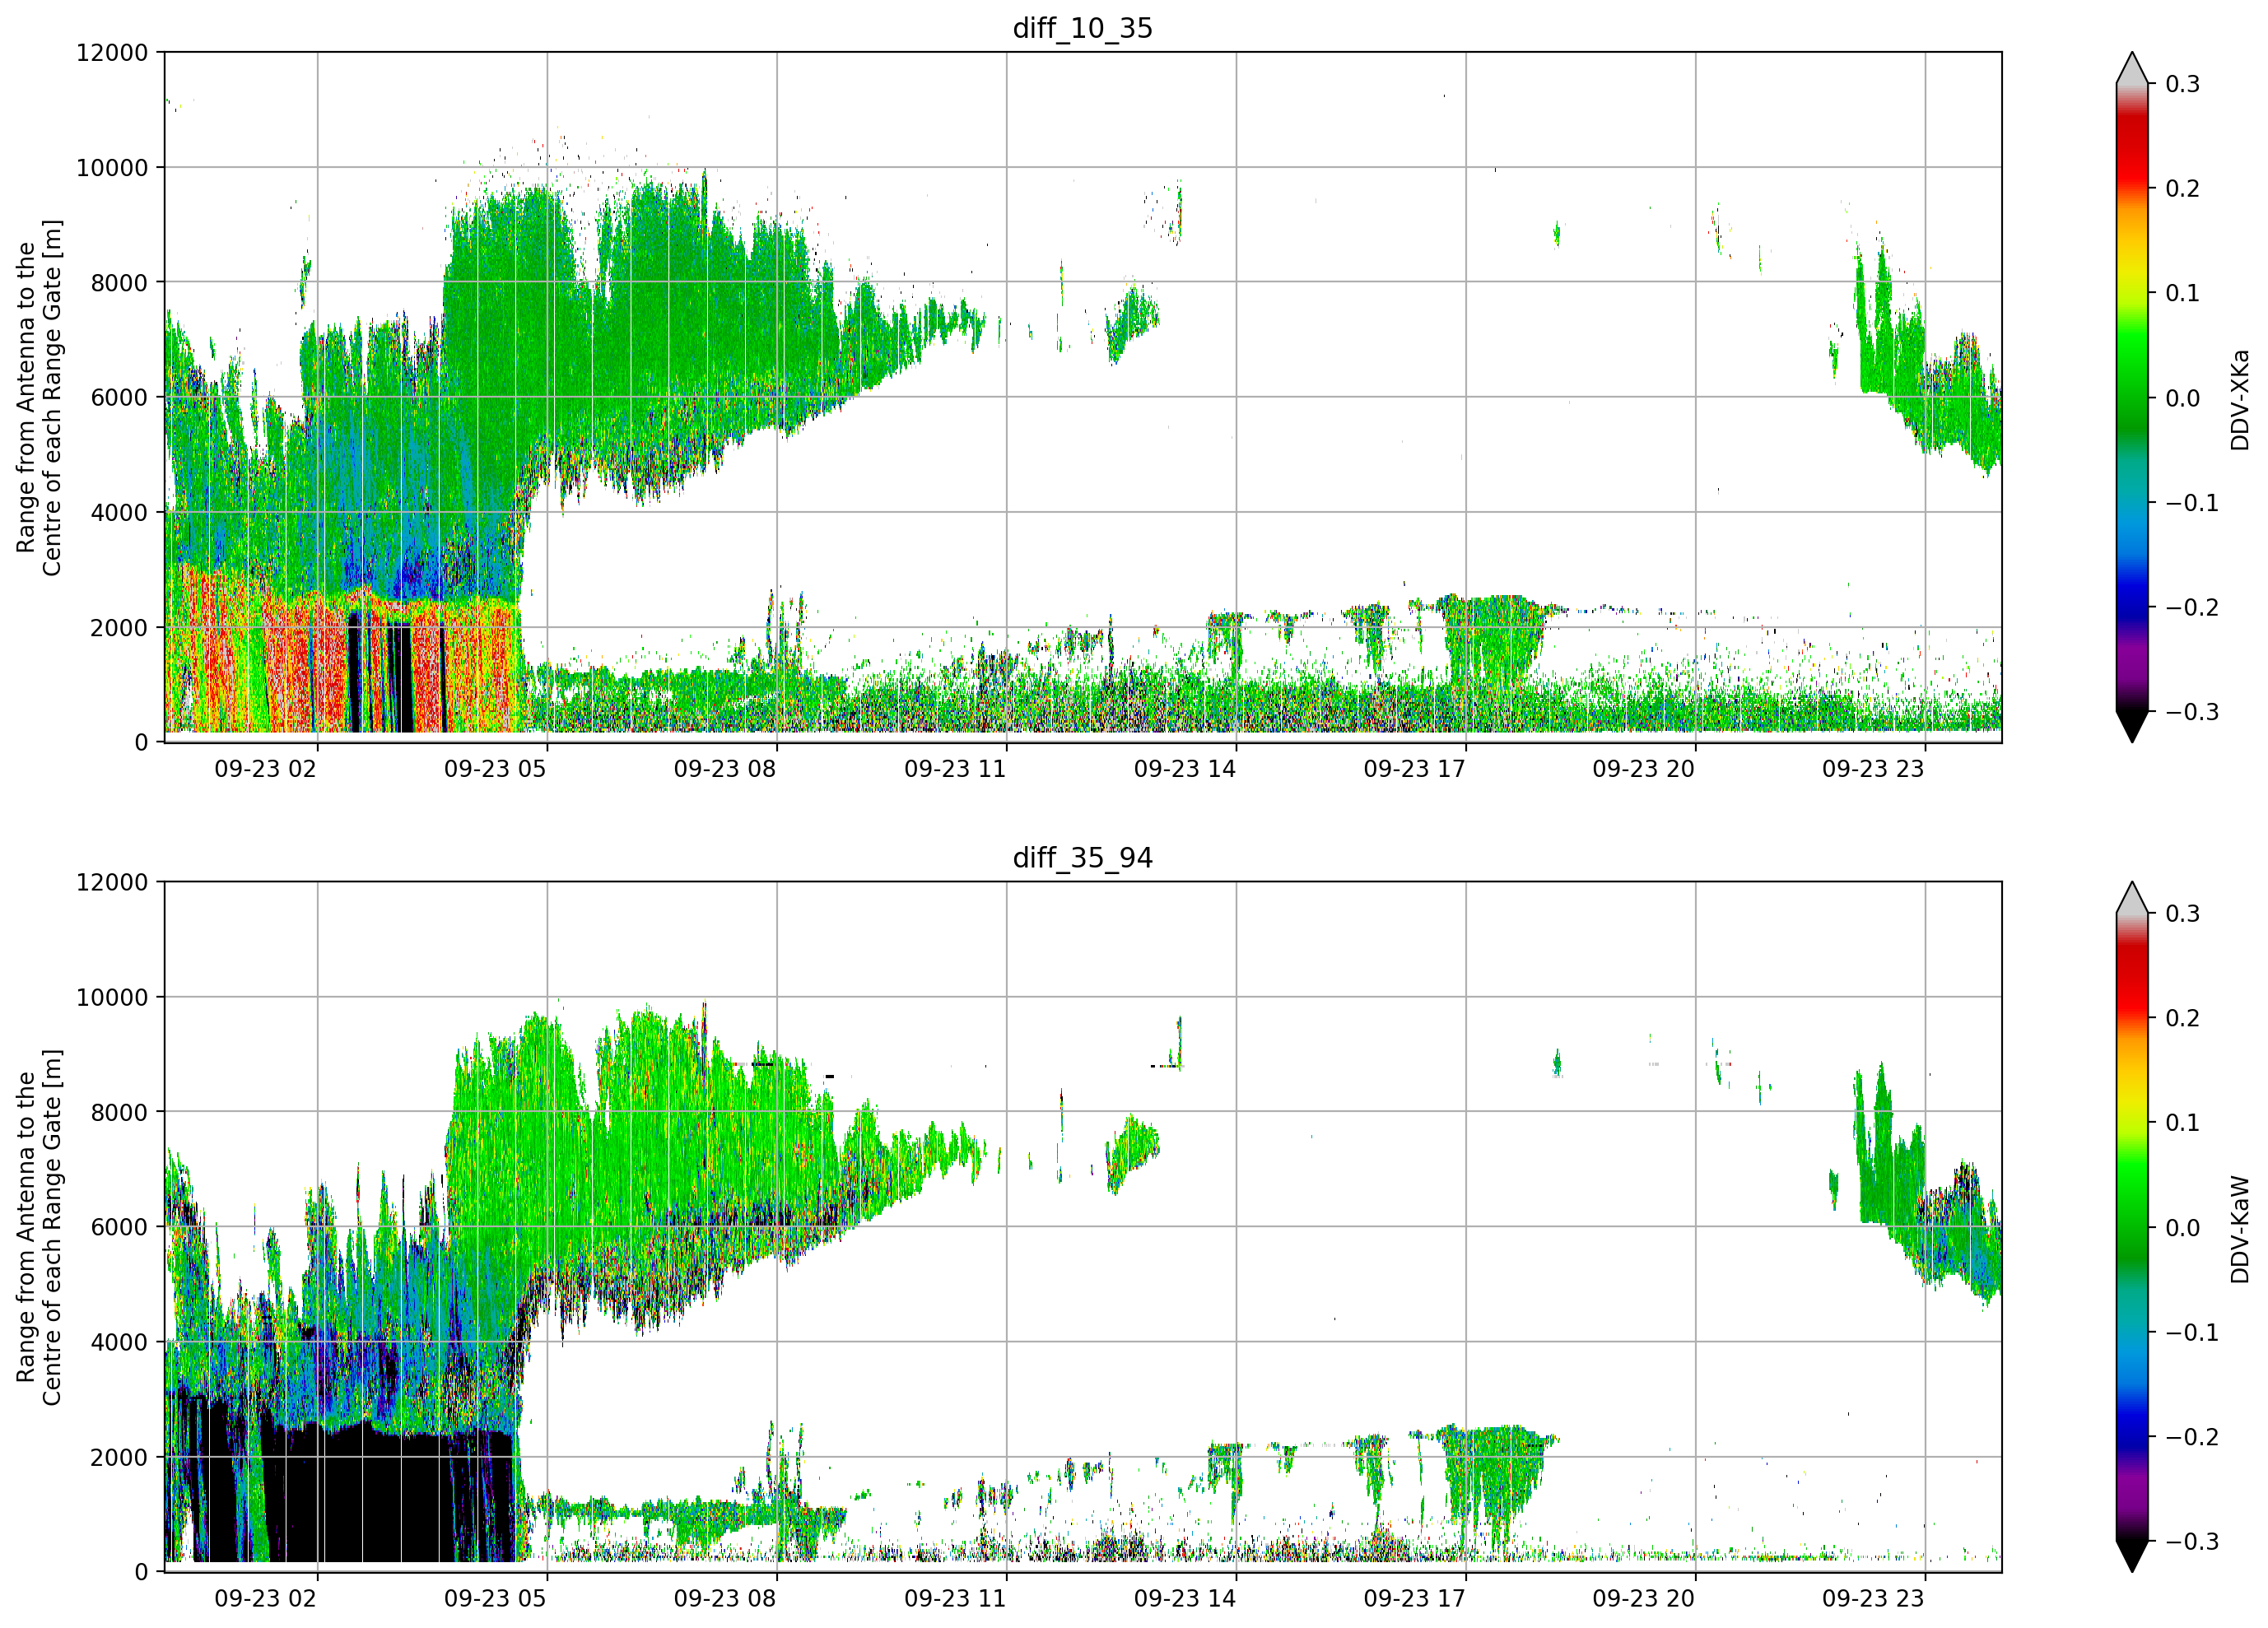
Task: Click the y-axis range label of diff_35_94
Action: pos(39,1227)
